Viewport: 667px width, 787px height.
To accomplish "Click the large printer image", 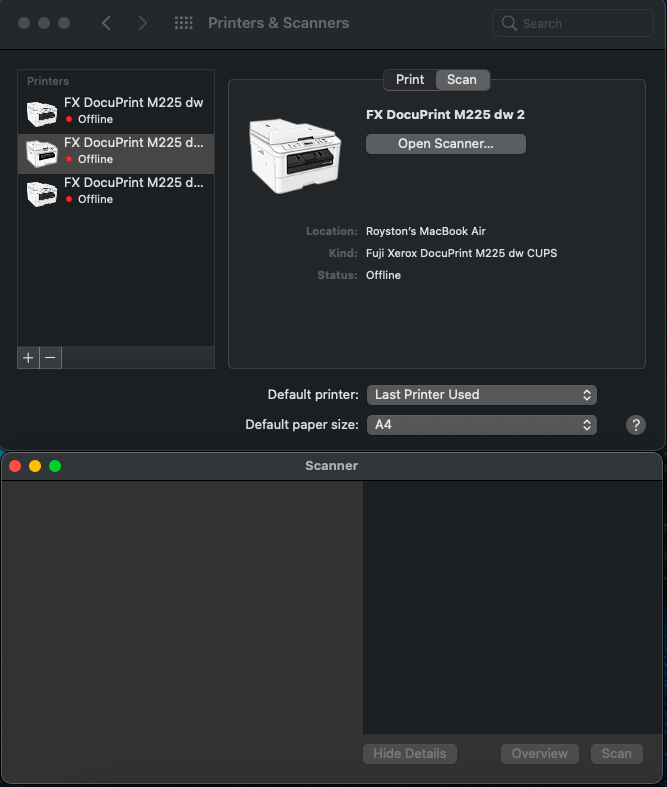I will [x=295, y=156].
